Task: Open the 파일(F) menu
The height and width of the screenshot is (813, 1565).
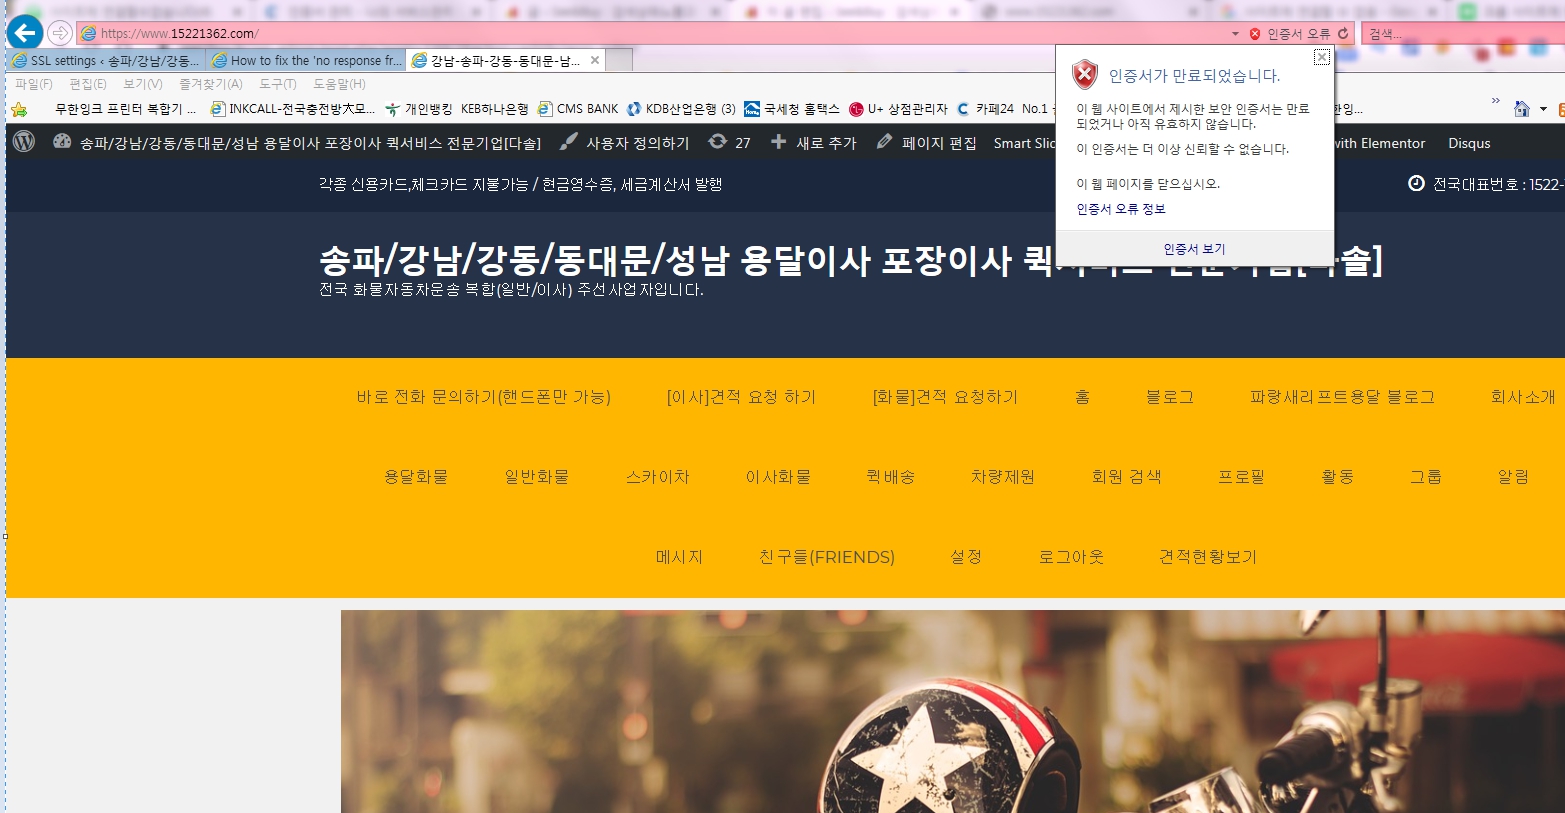Action: [34, 84]
